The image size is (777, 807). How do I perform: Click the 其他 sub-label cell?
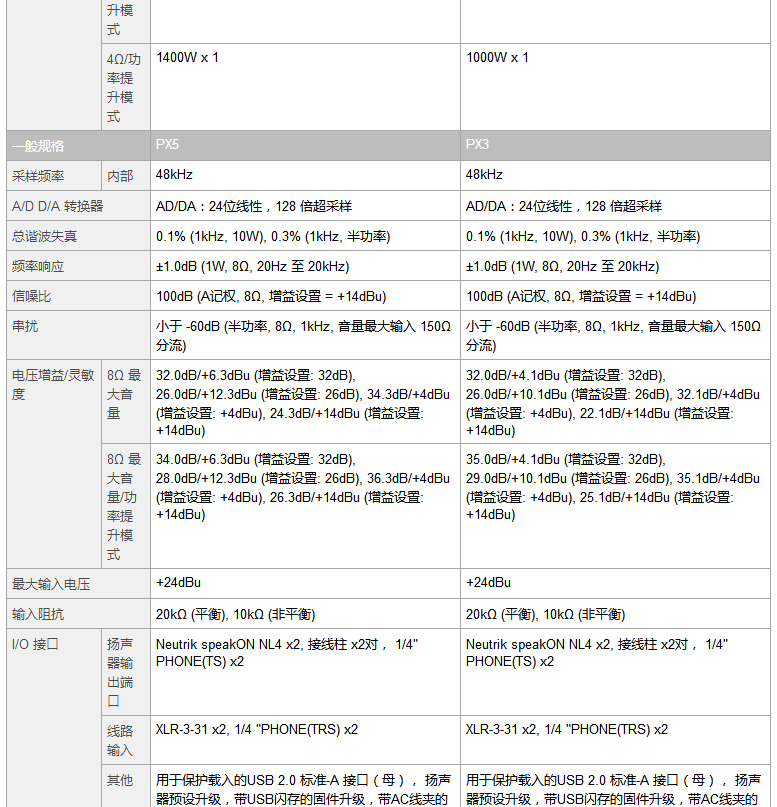click(126, 786)
